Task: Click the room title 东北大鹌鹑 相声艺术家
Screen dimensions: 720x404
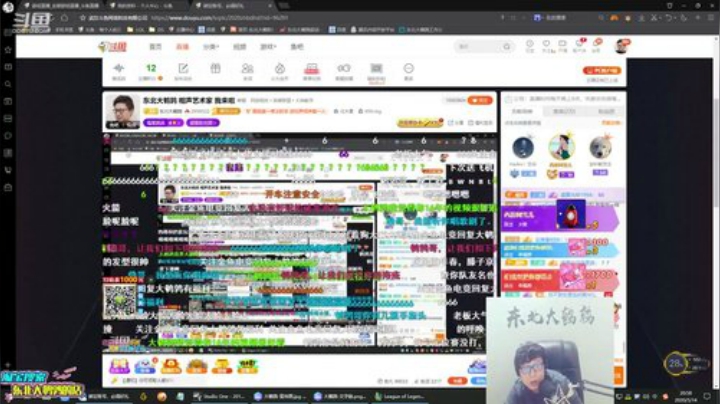Action: 189,100
